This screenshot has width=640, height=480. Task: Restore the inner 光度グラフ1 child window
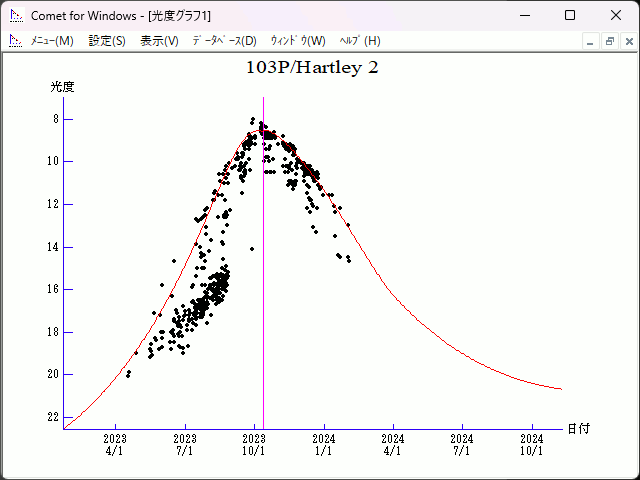[610, 41]
